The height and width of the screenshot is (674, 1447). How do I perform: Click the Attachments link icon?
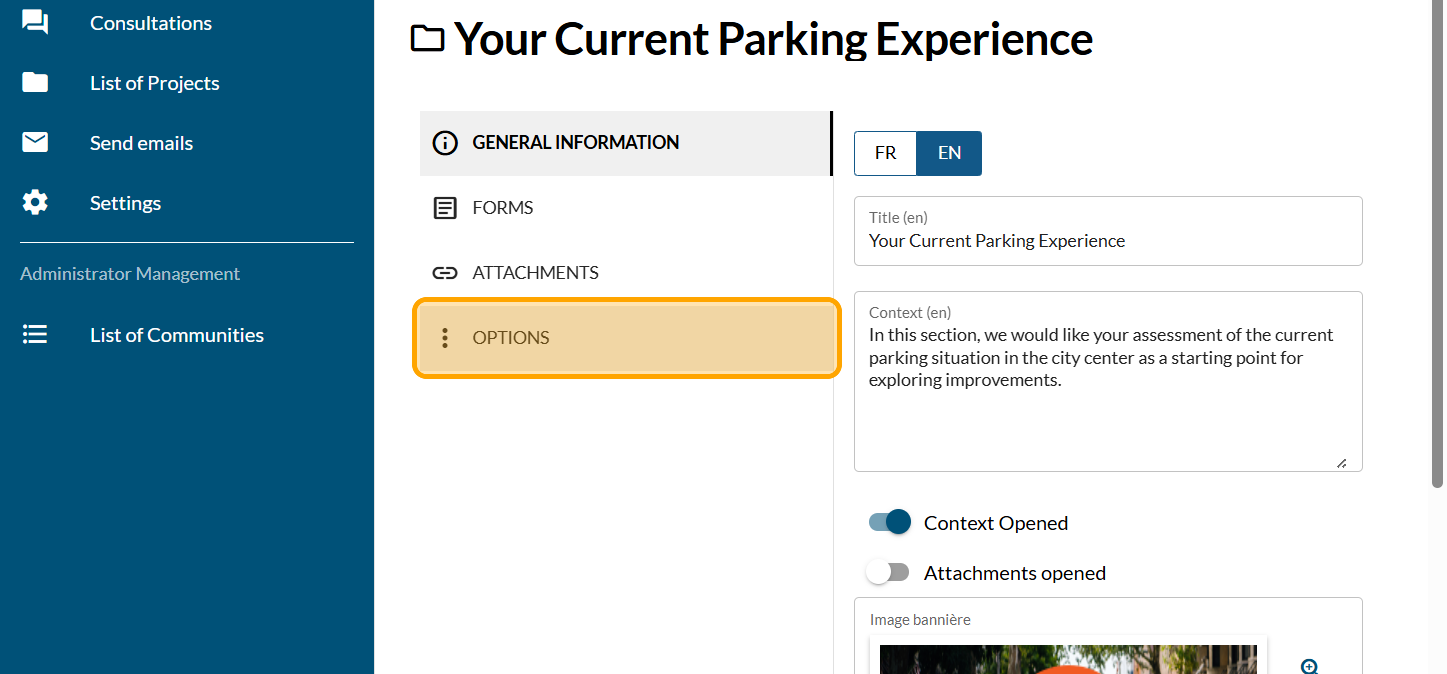click(x=445, y=273)
